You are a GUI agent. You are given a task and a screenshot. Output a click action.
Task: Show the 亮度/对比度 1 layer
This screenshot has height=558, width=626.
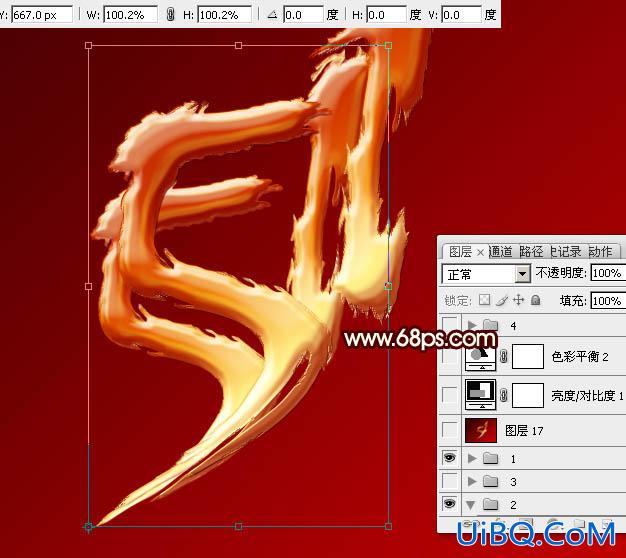coord(450,395)
